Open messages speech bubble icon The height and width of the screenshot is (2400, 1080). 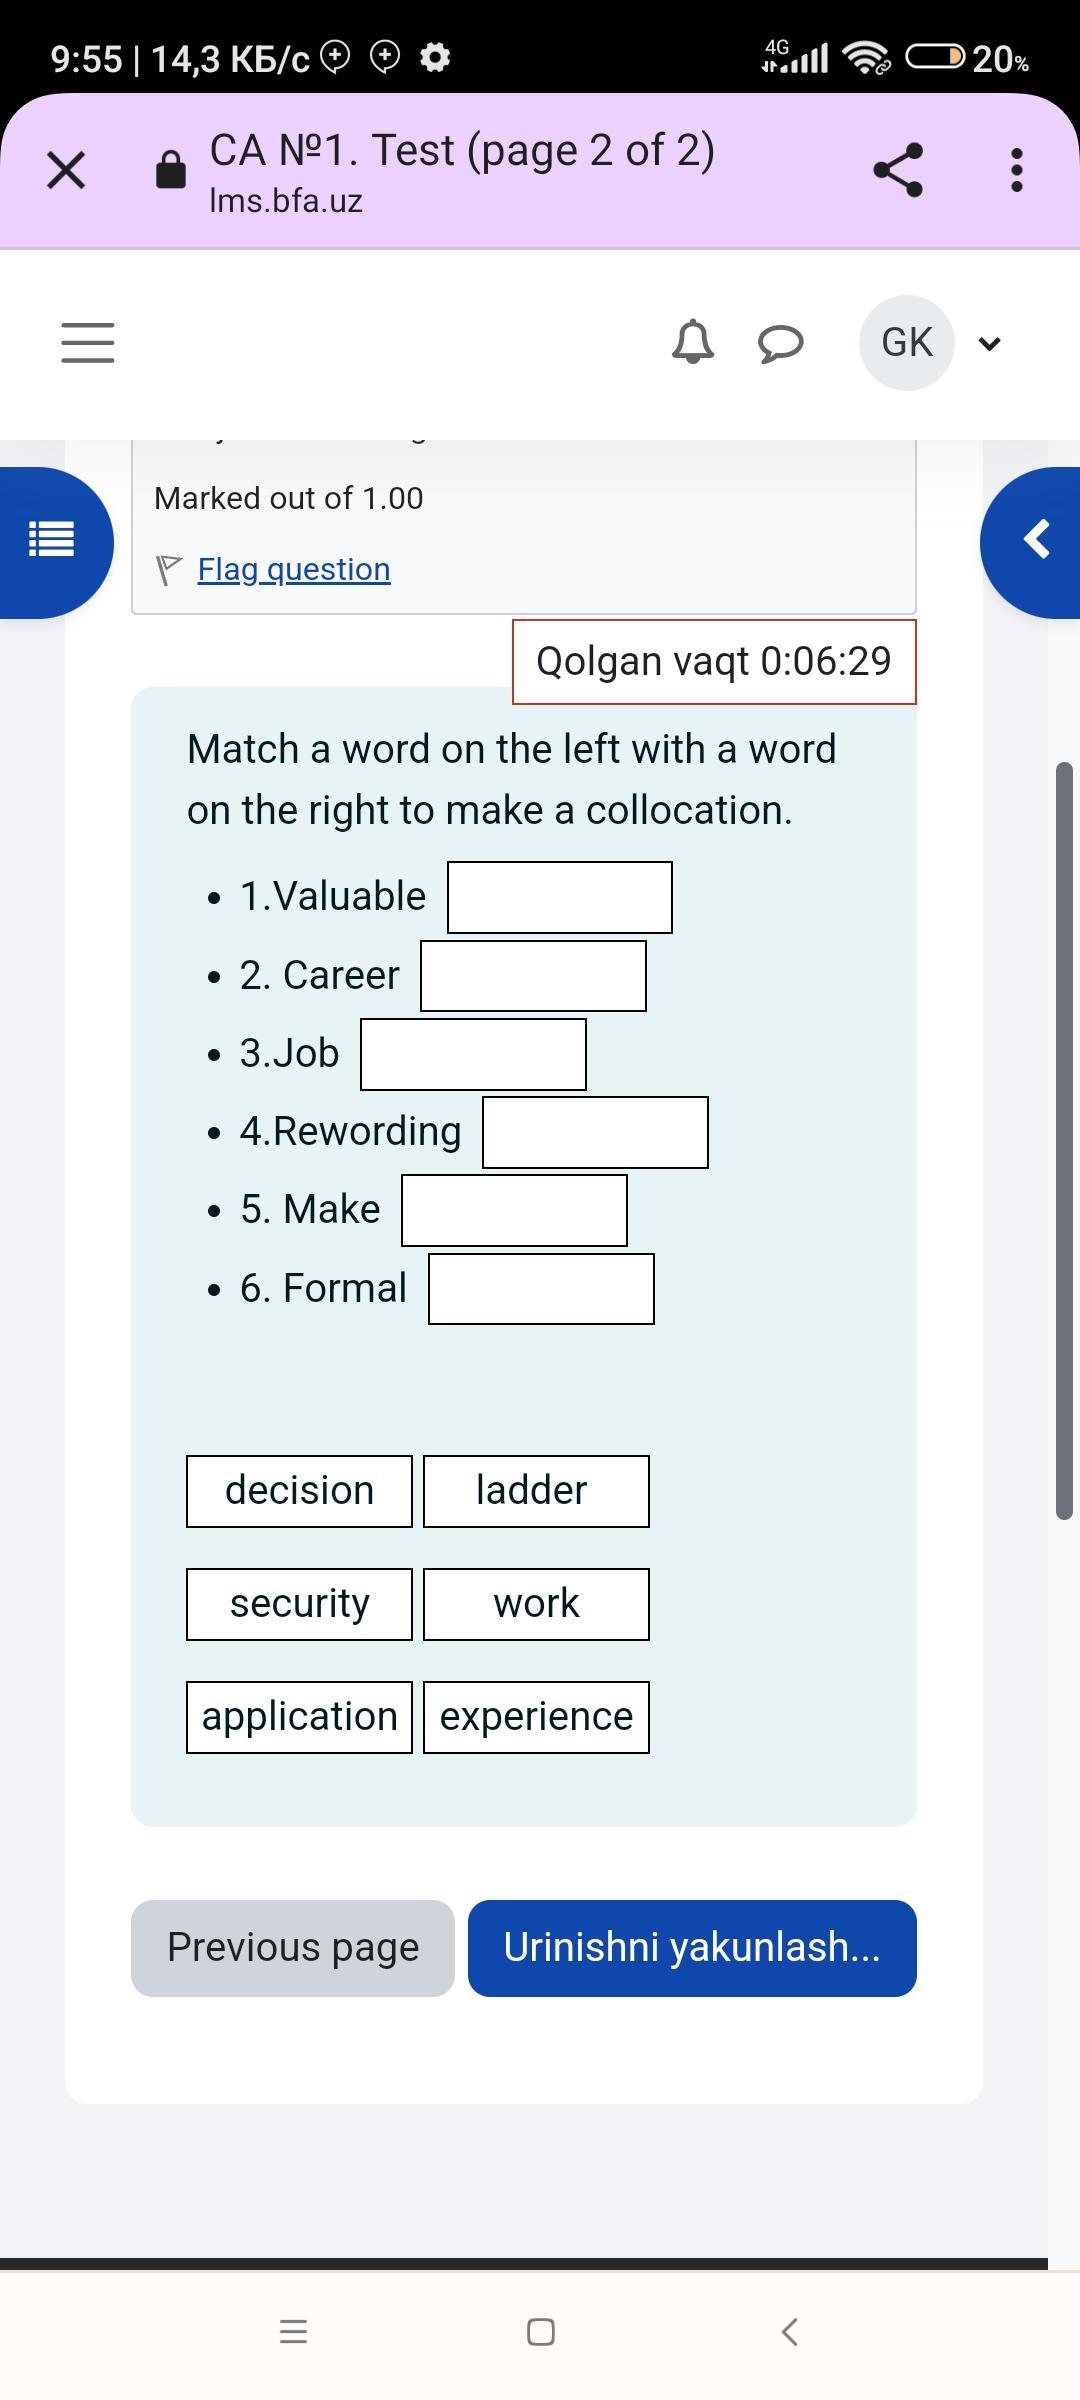click(x=780, y=343)
